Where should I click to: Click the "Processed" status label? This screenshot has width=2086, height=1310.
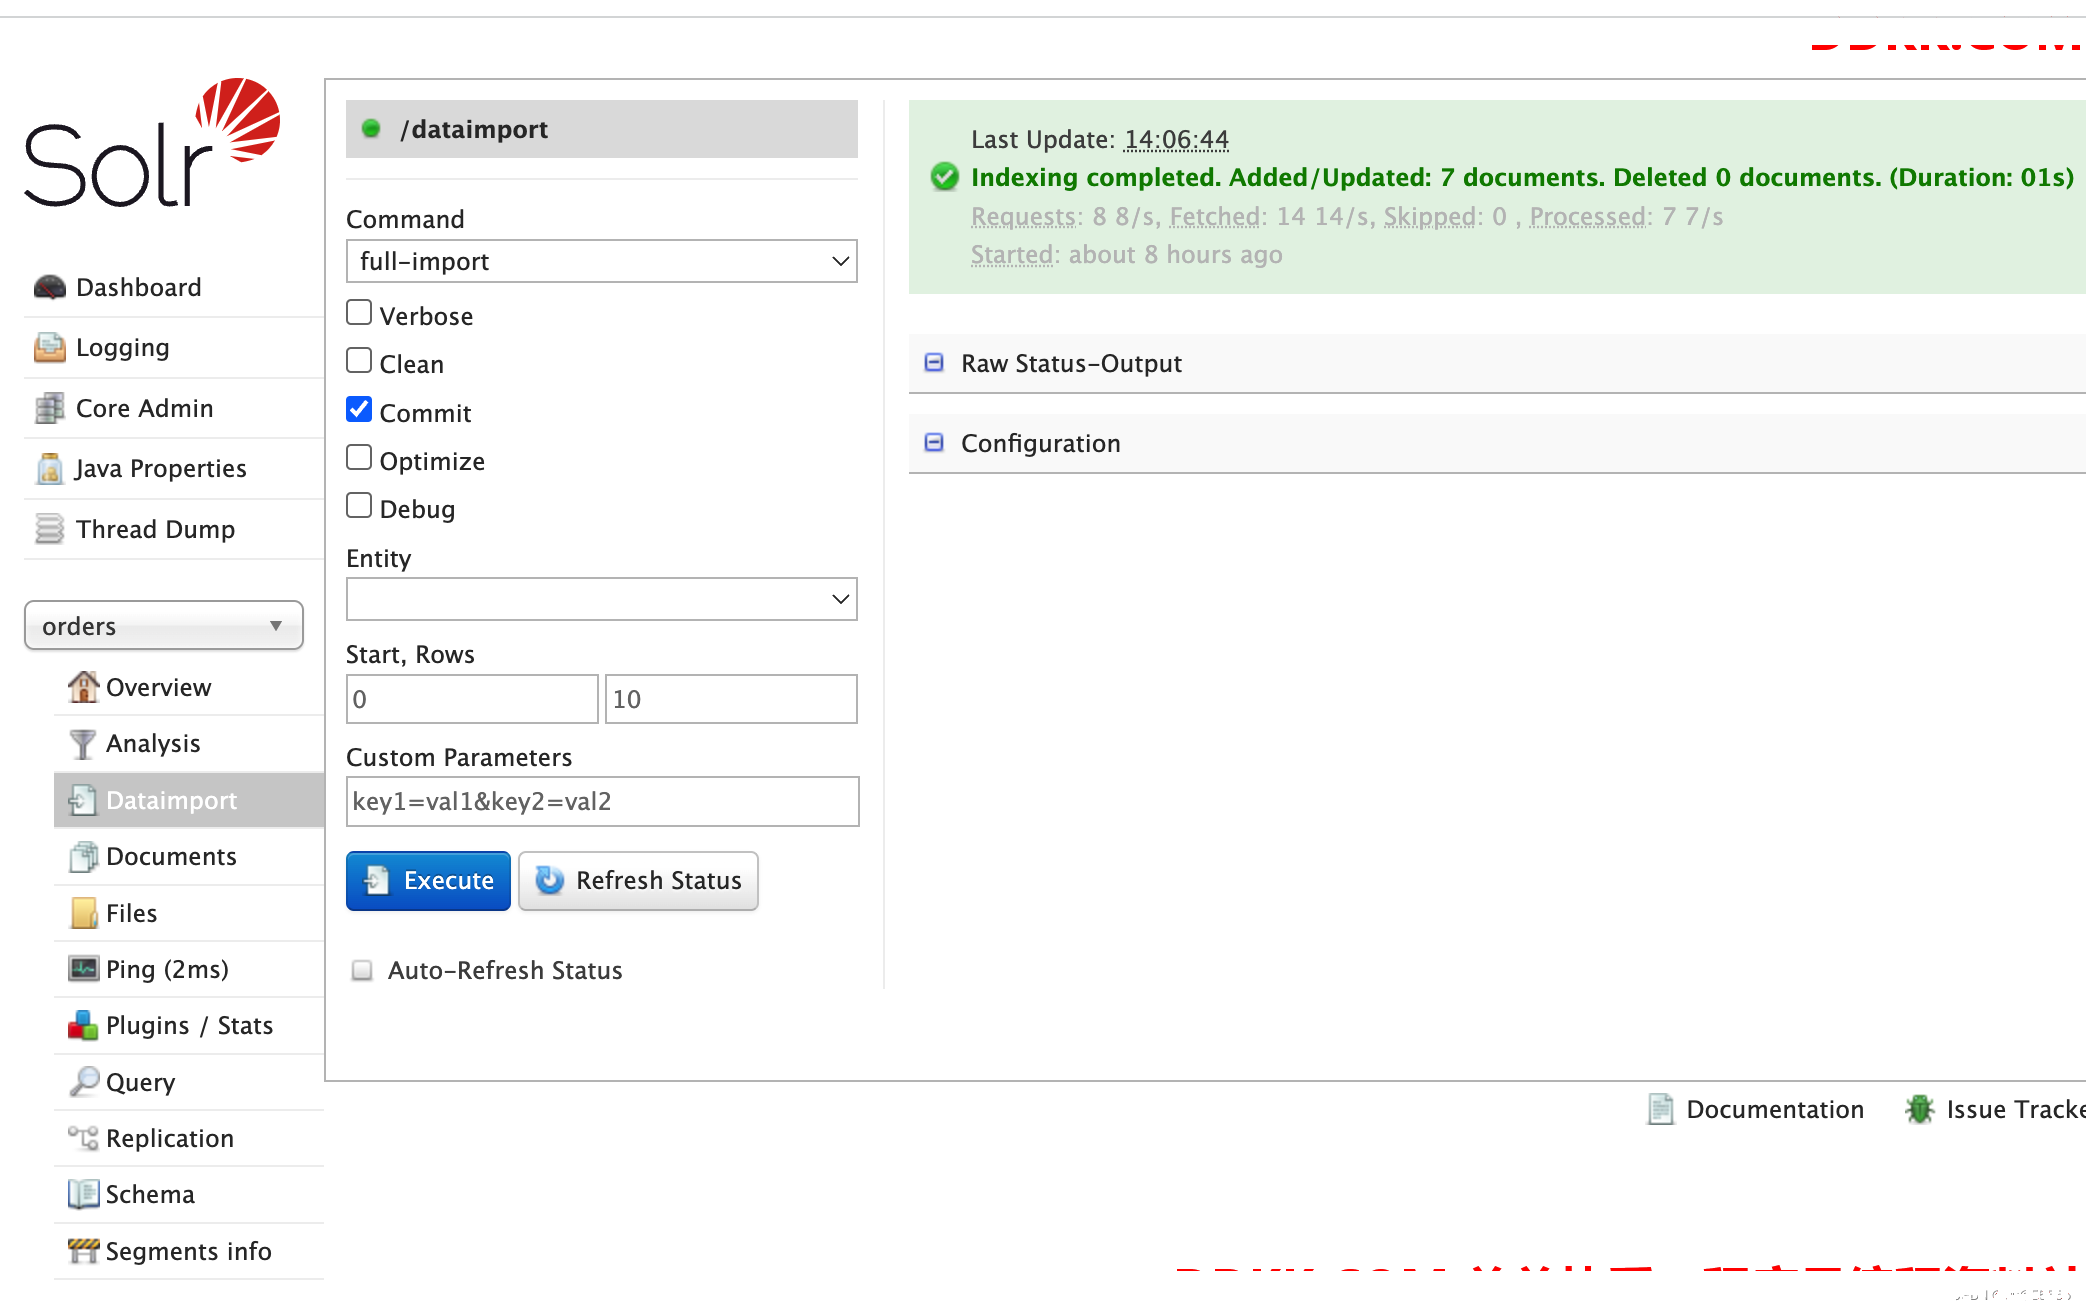coord(1588,216)
